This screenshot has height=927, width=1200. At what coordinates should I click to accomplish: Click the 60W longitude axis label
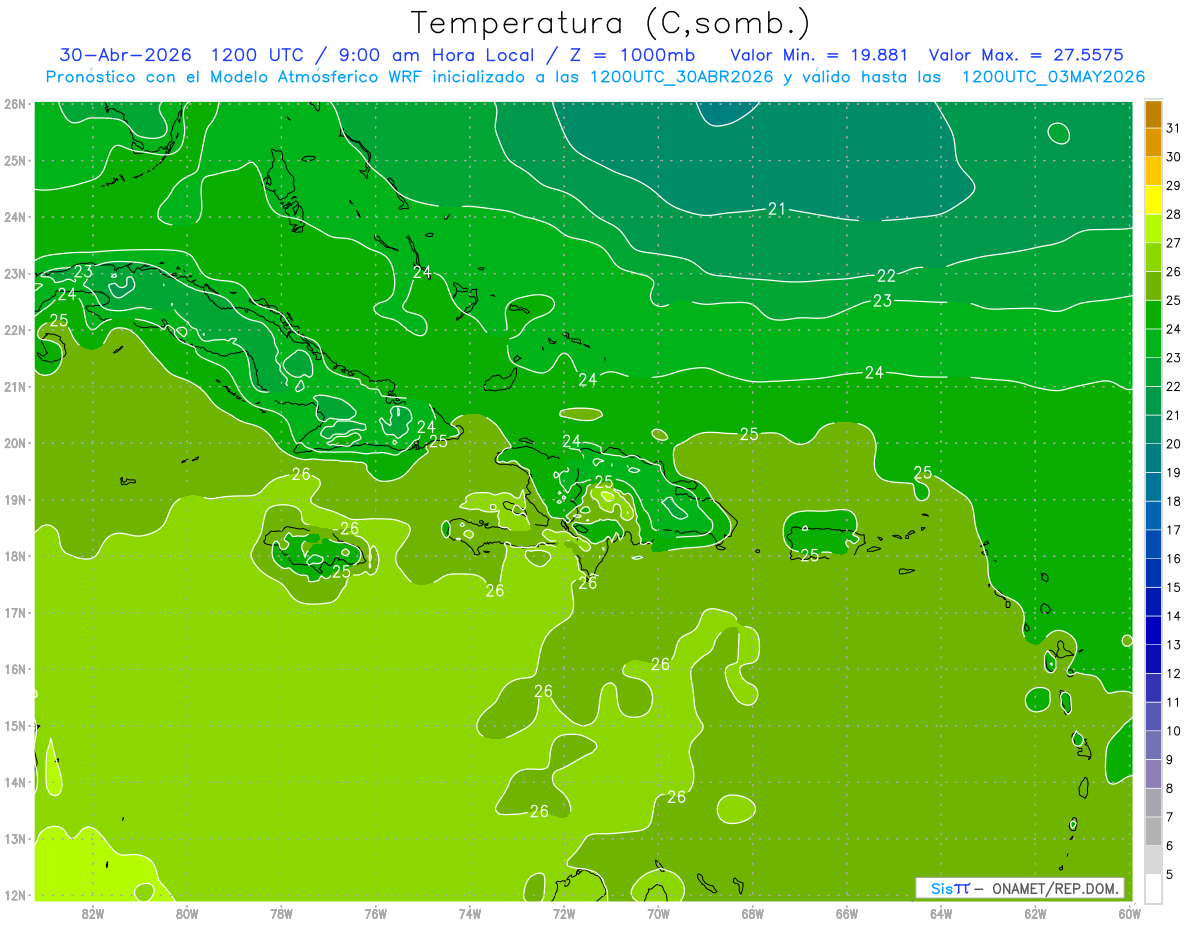pos(1130,913)
